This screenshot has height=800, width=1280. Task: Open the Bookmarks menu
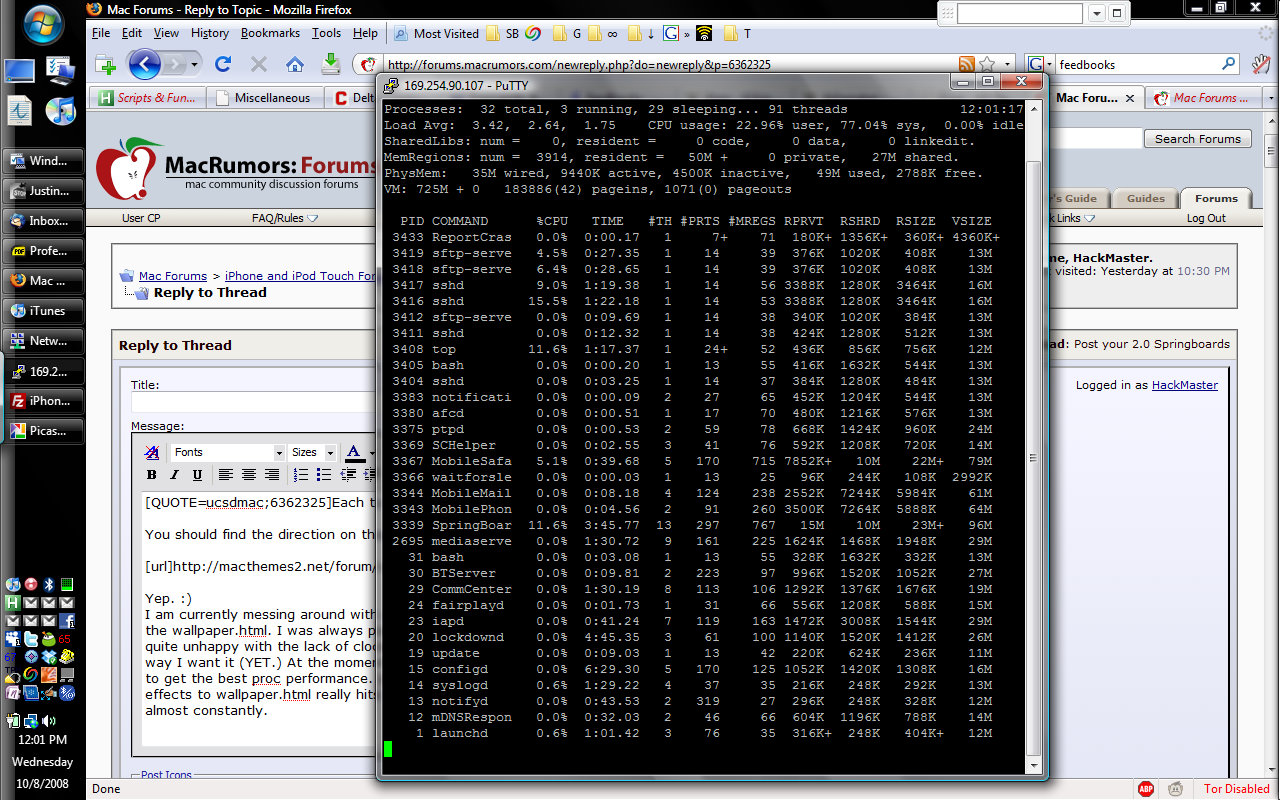(270, 33)
